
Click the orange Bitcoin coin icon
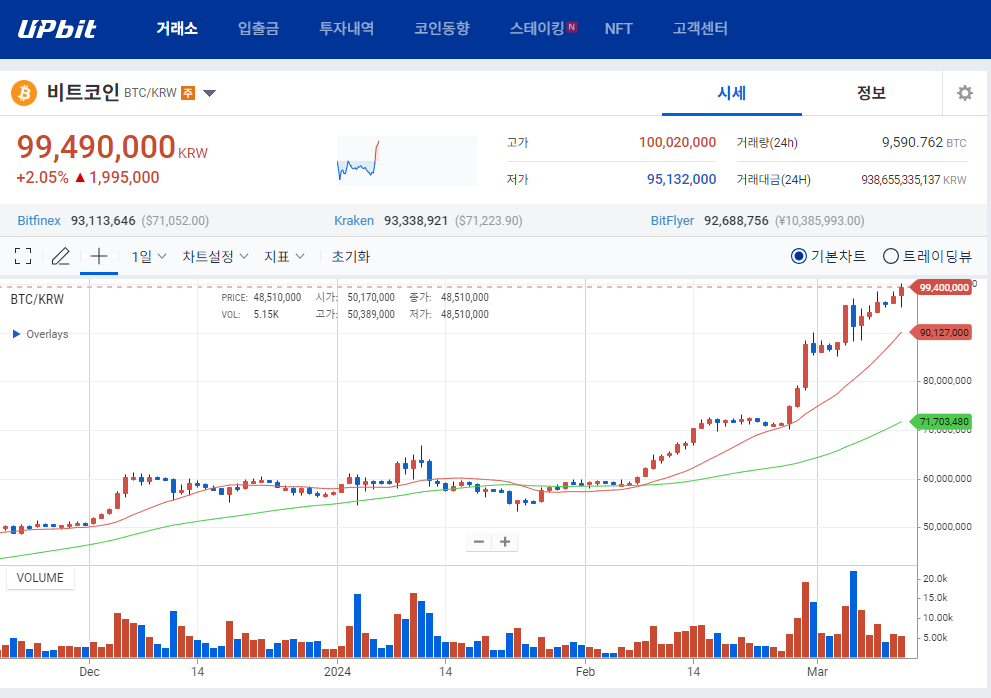tap(24, 93)
